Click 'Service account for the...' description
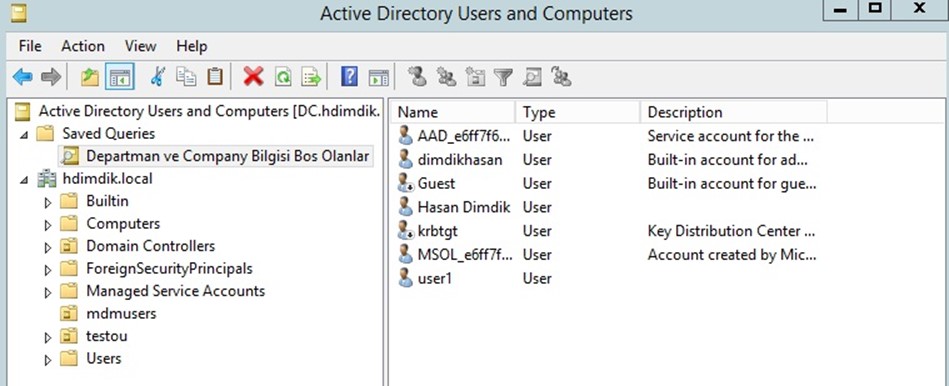Viewport: 949px width, 386px height. [732, 136]
